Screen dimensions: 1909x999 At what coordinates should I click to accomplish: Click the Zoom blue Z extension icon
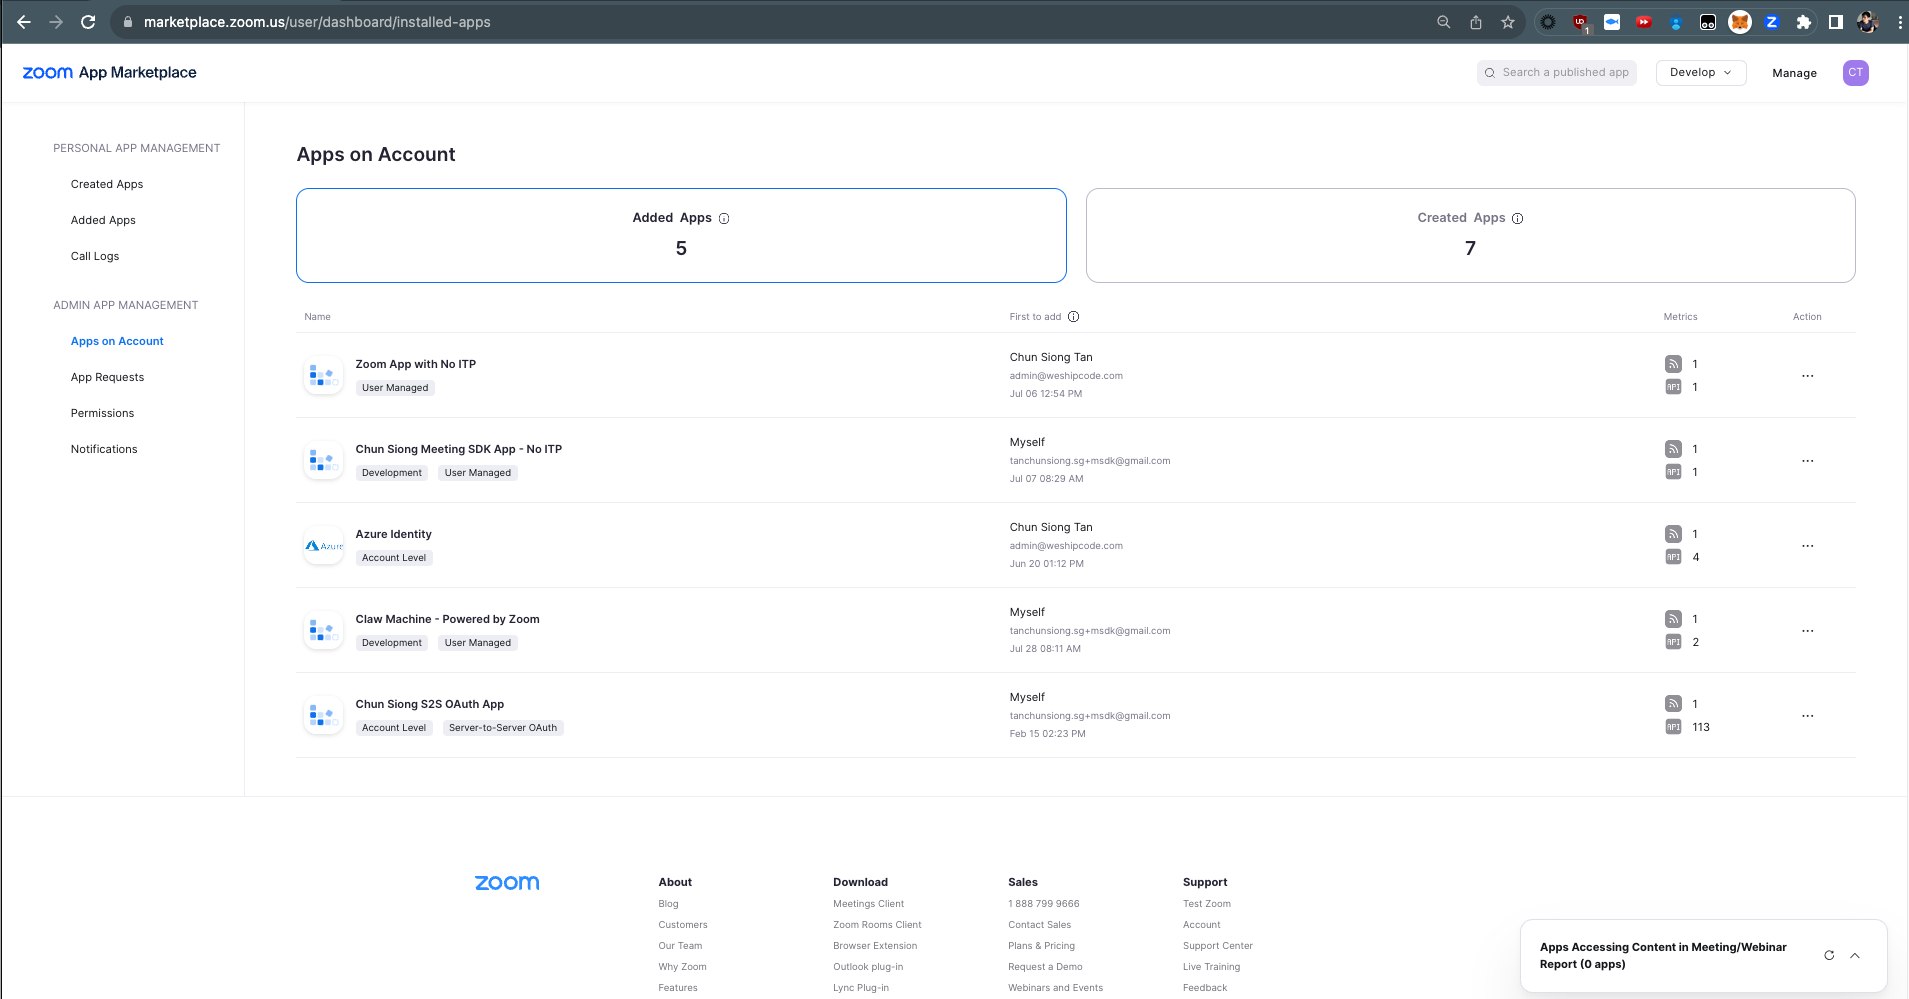[1772, 22]
